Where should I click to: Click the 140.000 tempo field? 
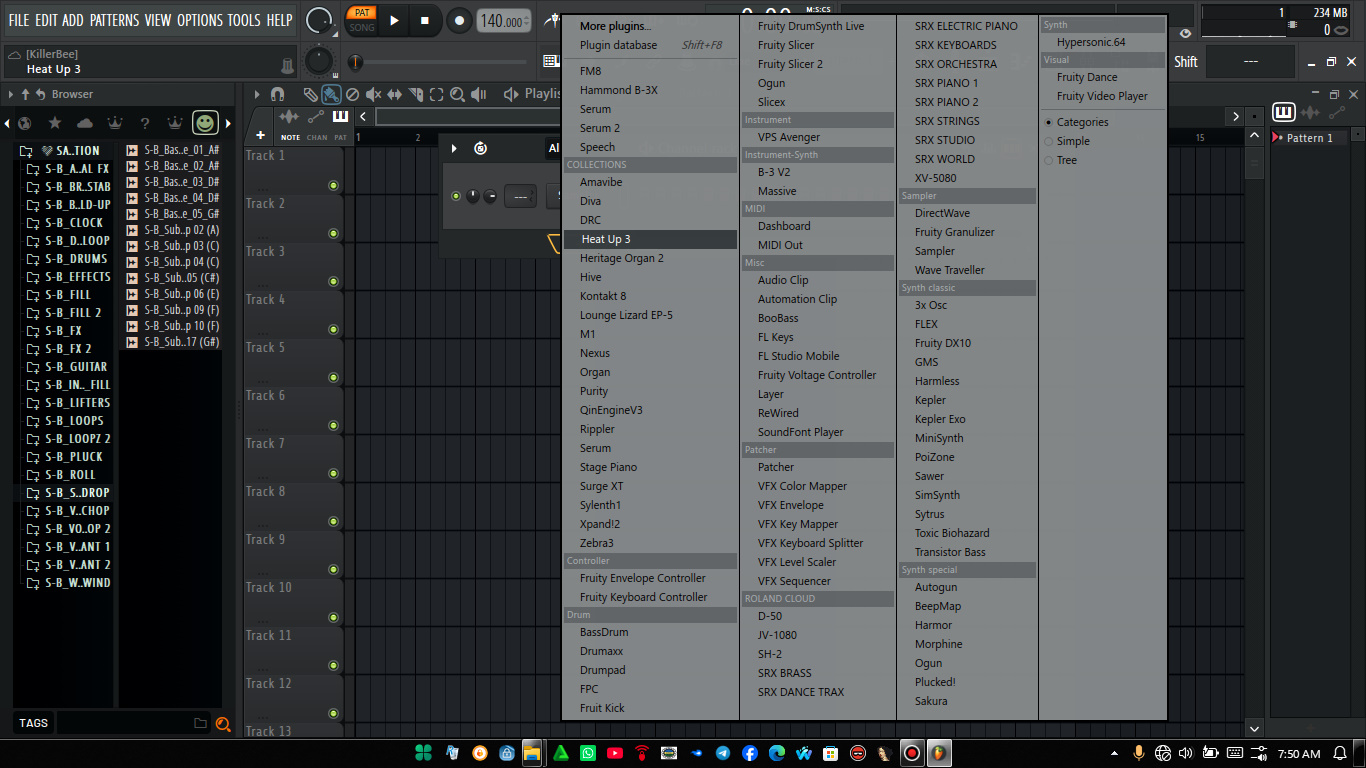[504, 21]
